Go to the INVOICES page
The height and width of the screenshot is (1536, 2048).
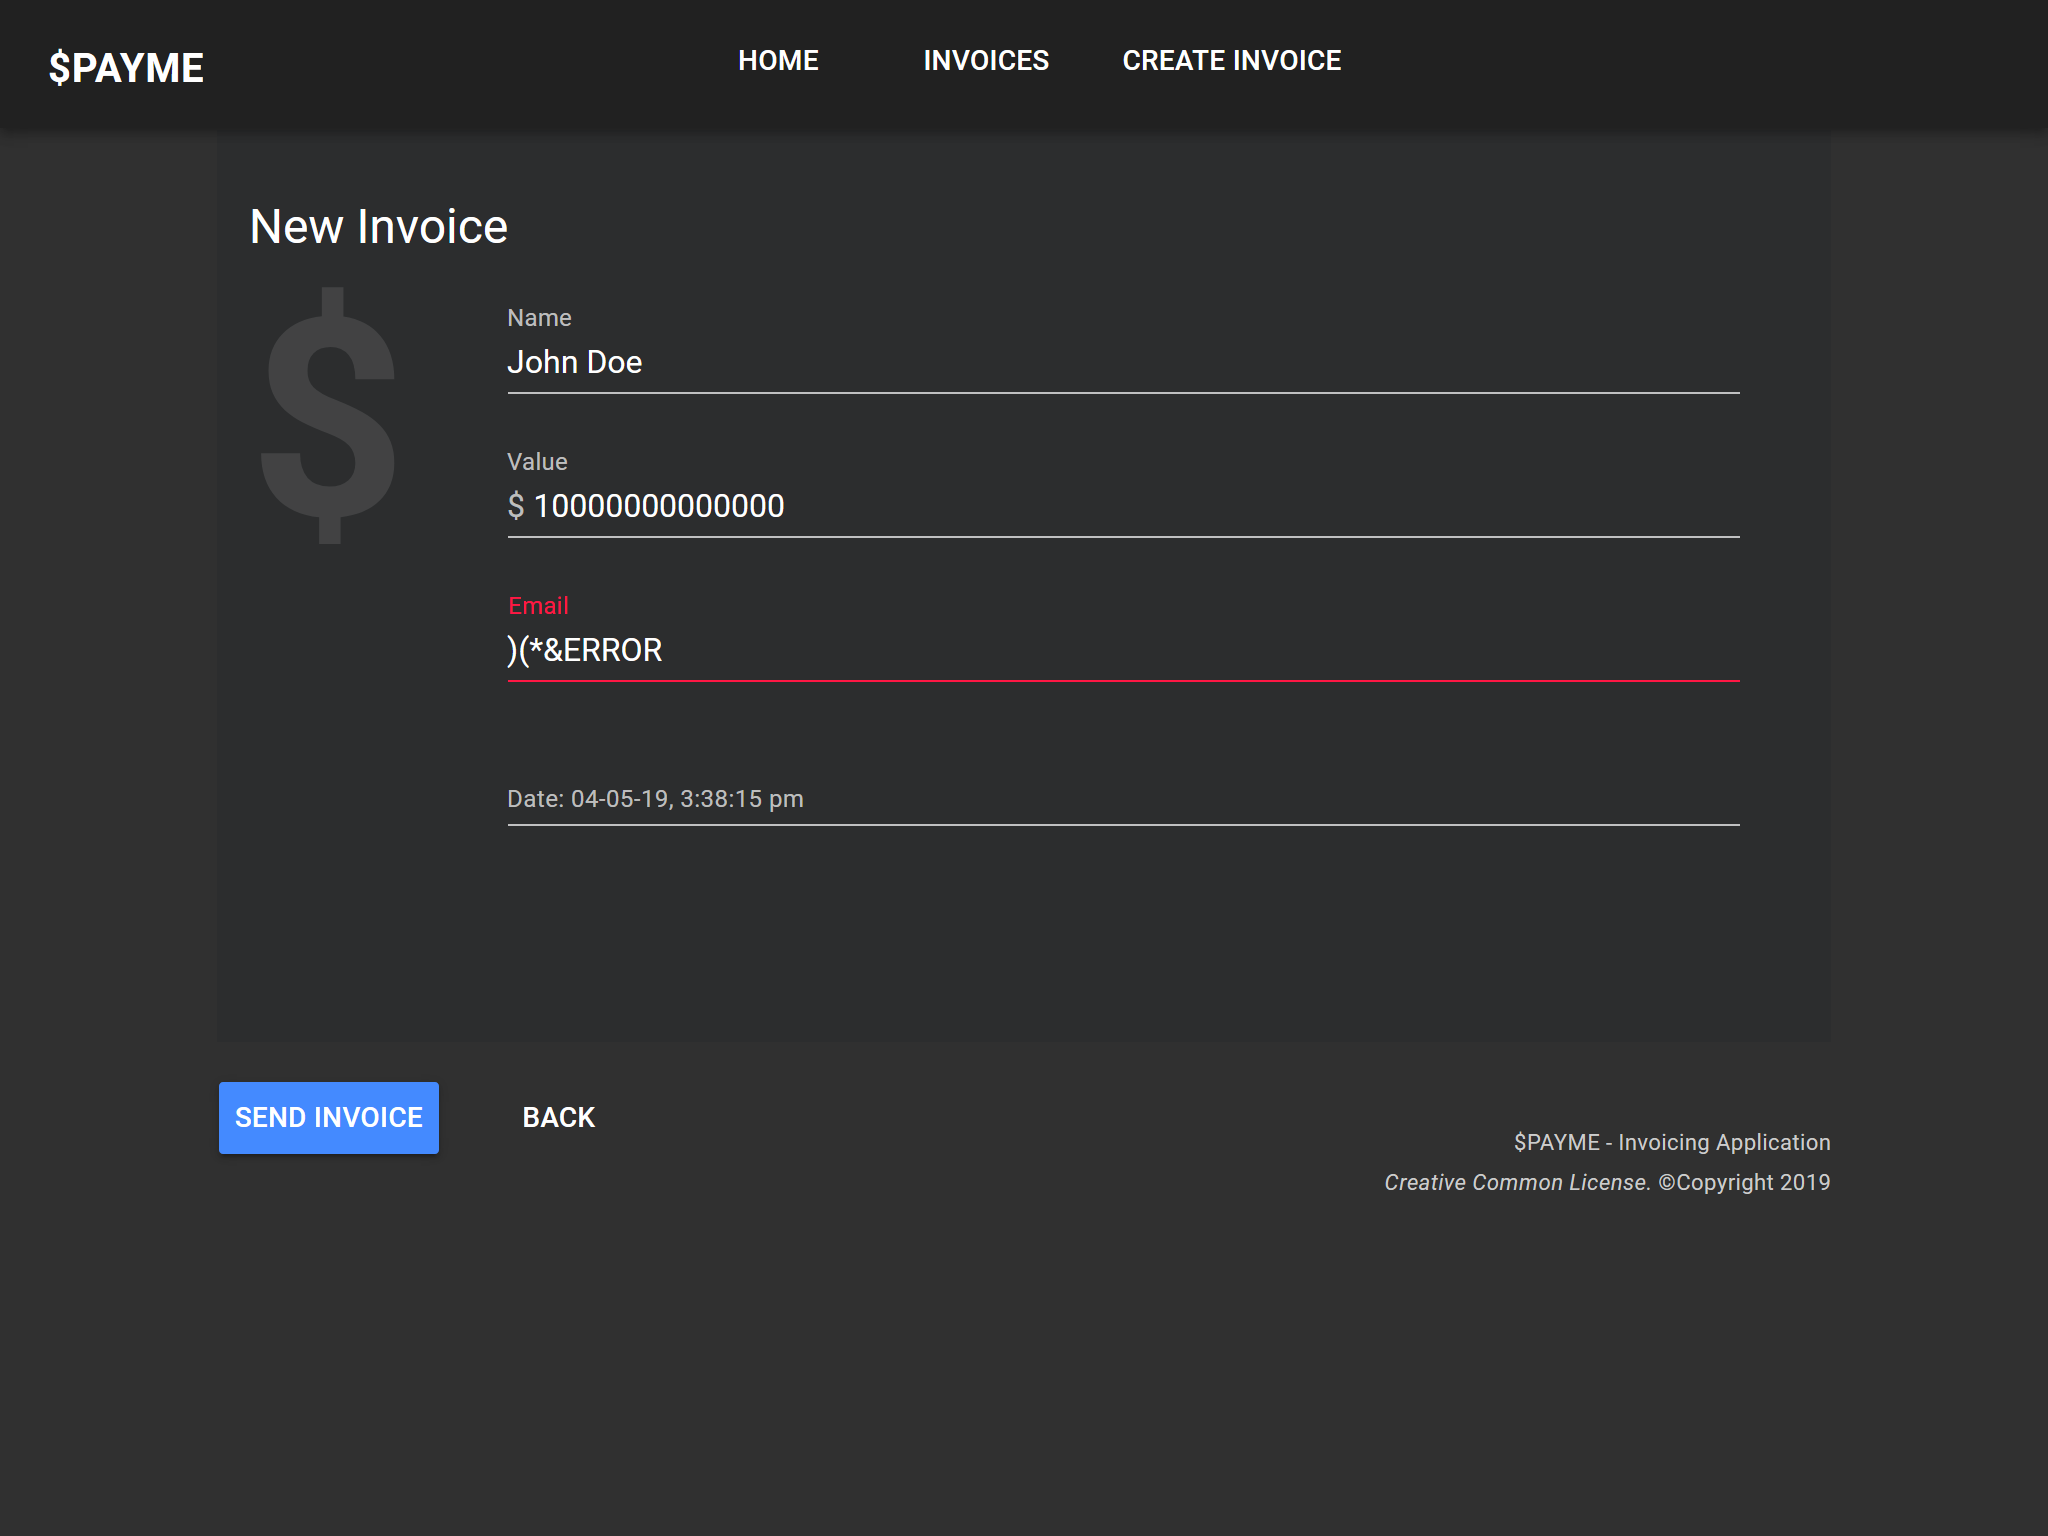pos(986,61)
